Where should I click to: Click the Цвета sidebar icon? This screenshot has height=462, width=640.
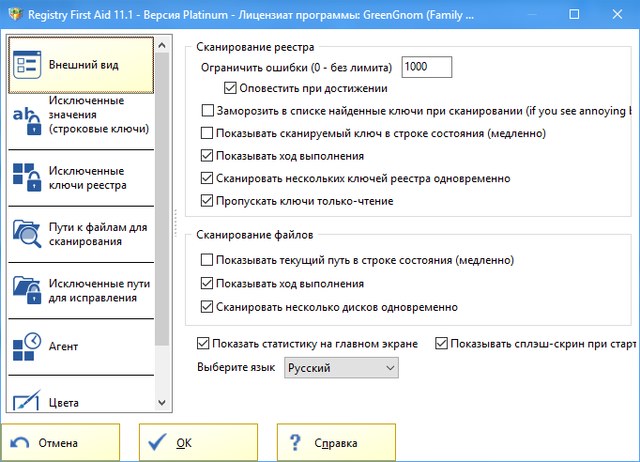[28, 400]
